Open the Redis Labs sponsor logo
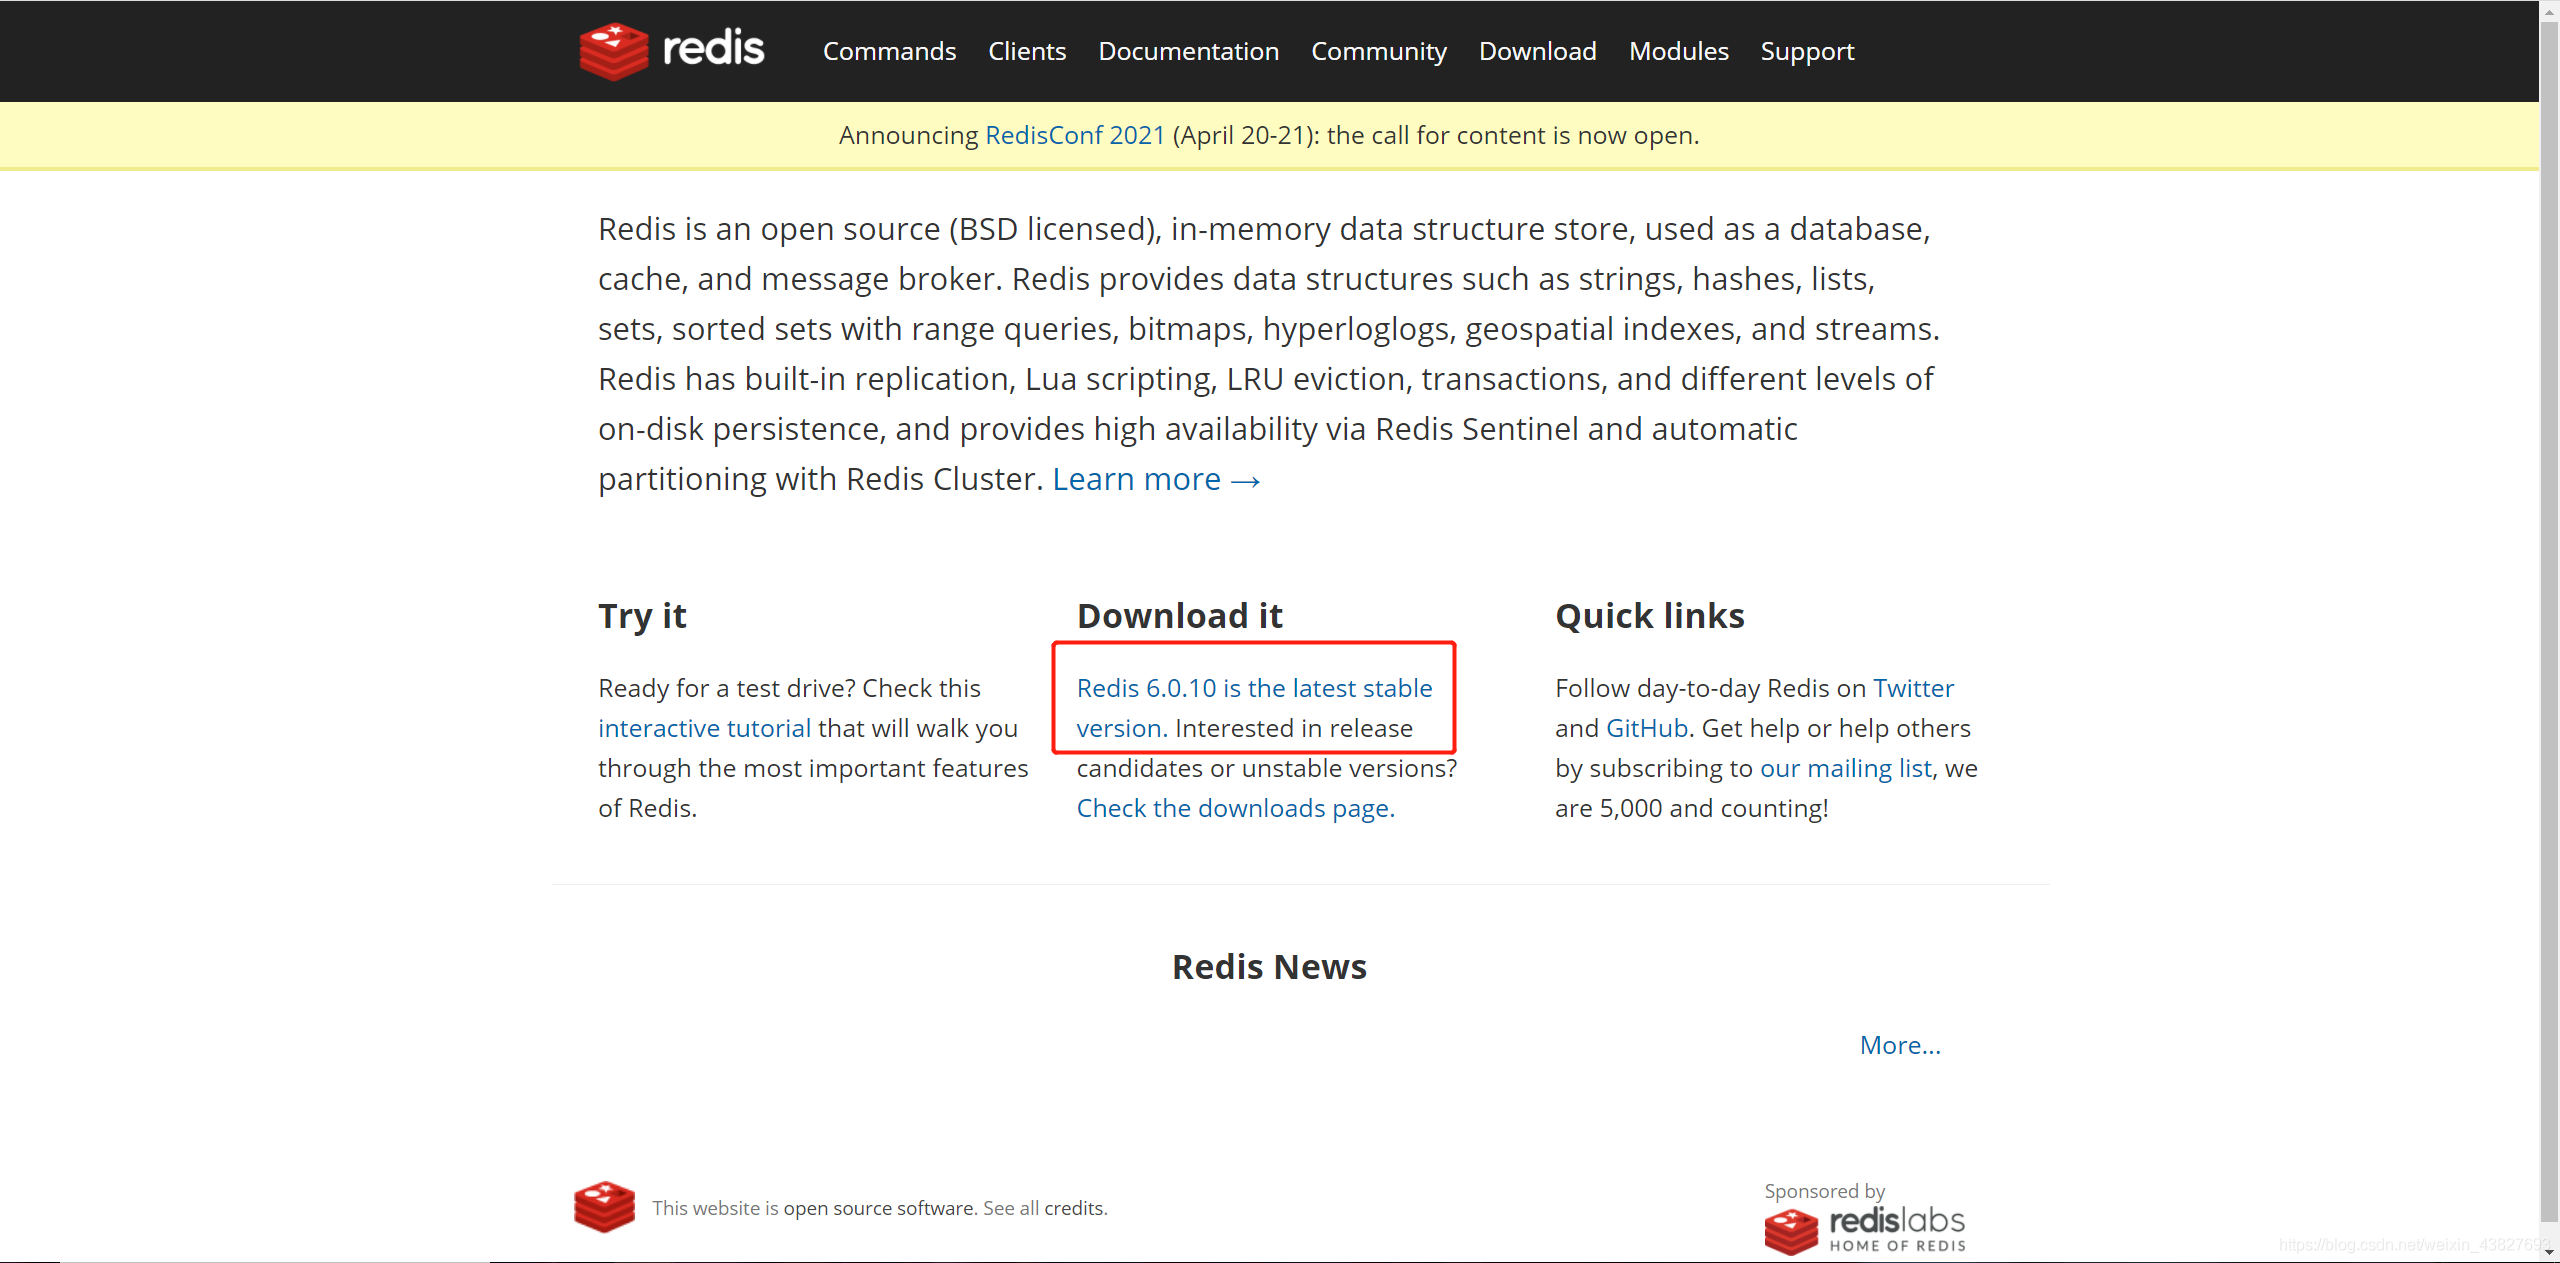Screen dimensions: 2560x1263 pyautogui.click(x=1865, y=1230)
